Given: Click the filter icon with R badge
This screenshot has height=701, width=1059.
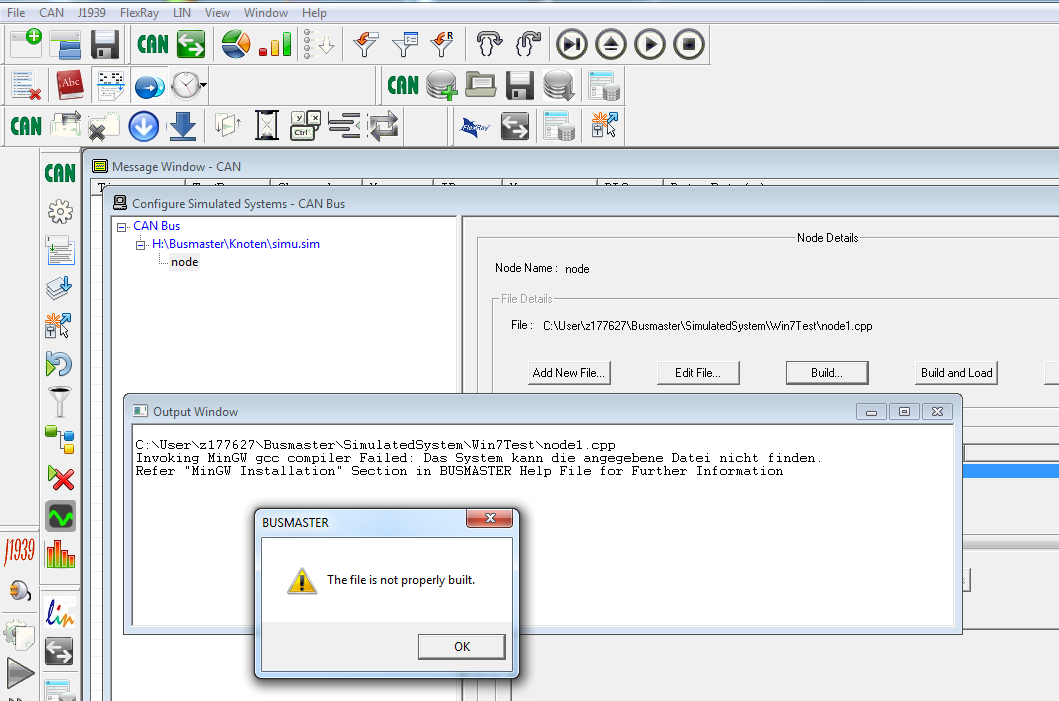Looking at the screenshot, I should point(443,45).
